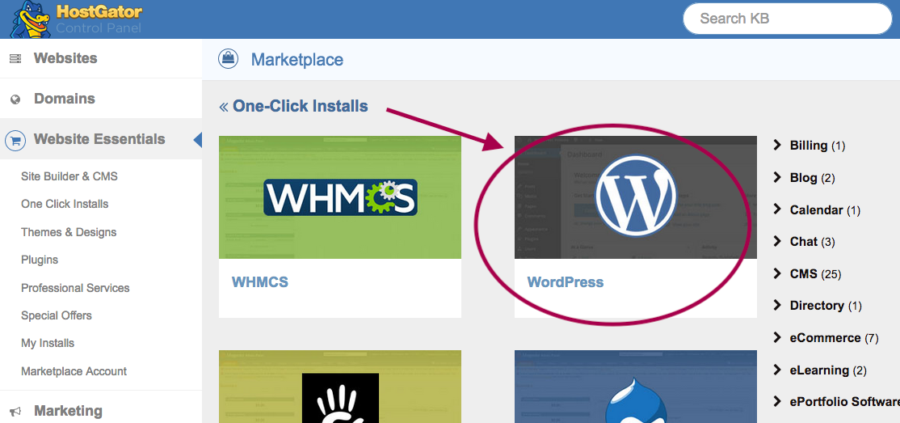Select the Billing (1) category label
Image resolution: width=900 pixels, height=423 pixels.
point(817,146)
